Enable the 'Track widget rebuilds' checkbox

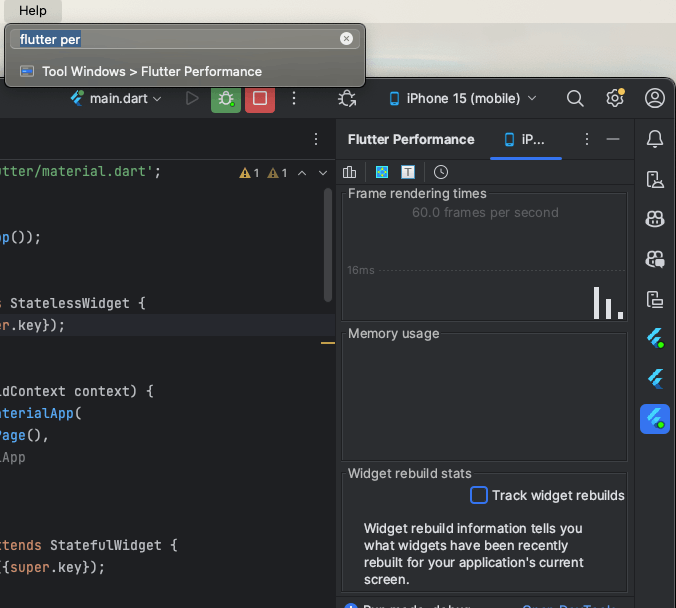pyautogui.click(x=479, y=495)
